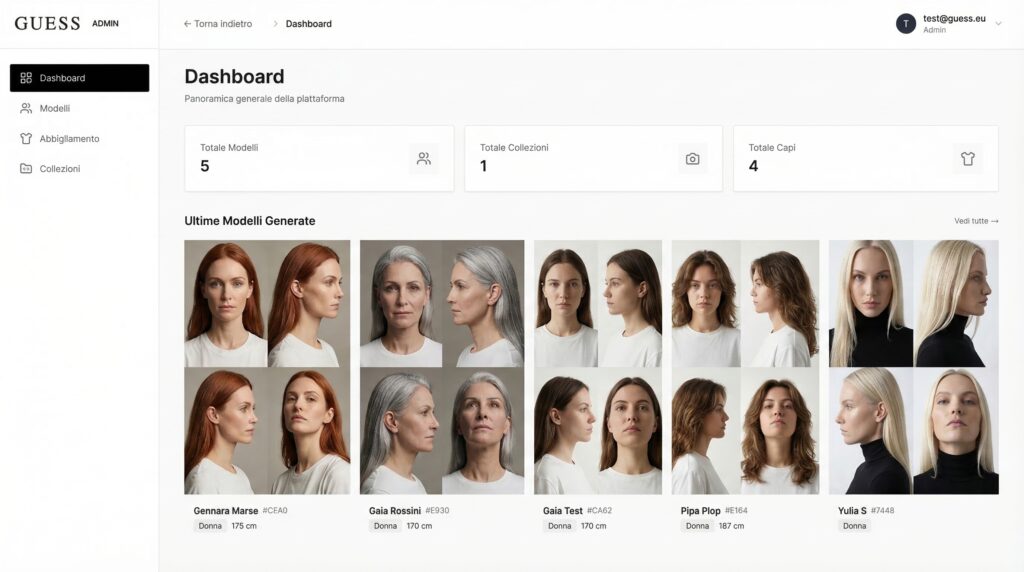The width and height of the screenshot is (1024, 572).
Task: Click the user avatar circle with letter T
Action: click(906, 24)
